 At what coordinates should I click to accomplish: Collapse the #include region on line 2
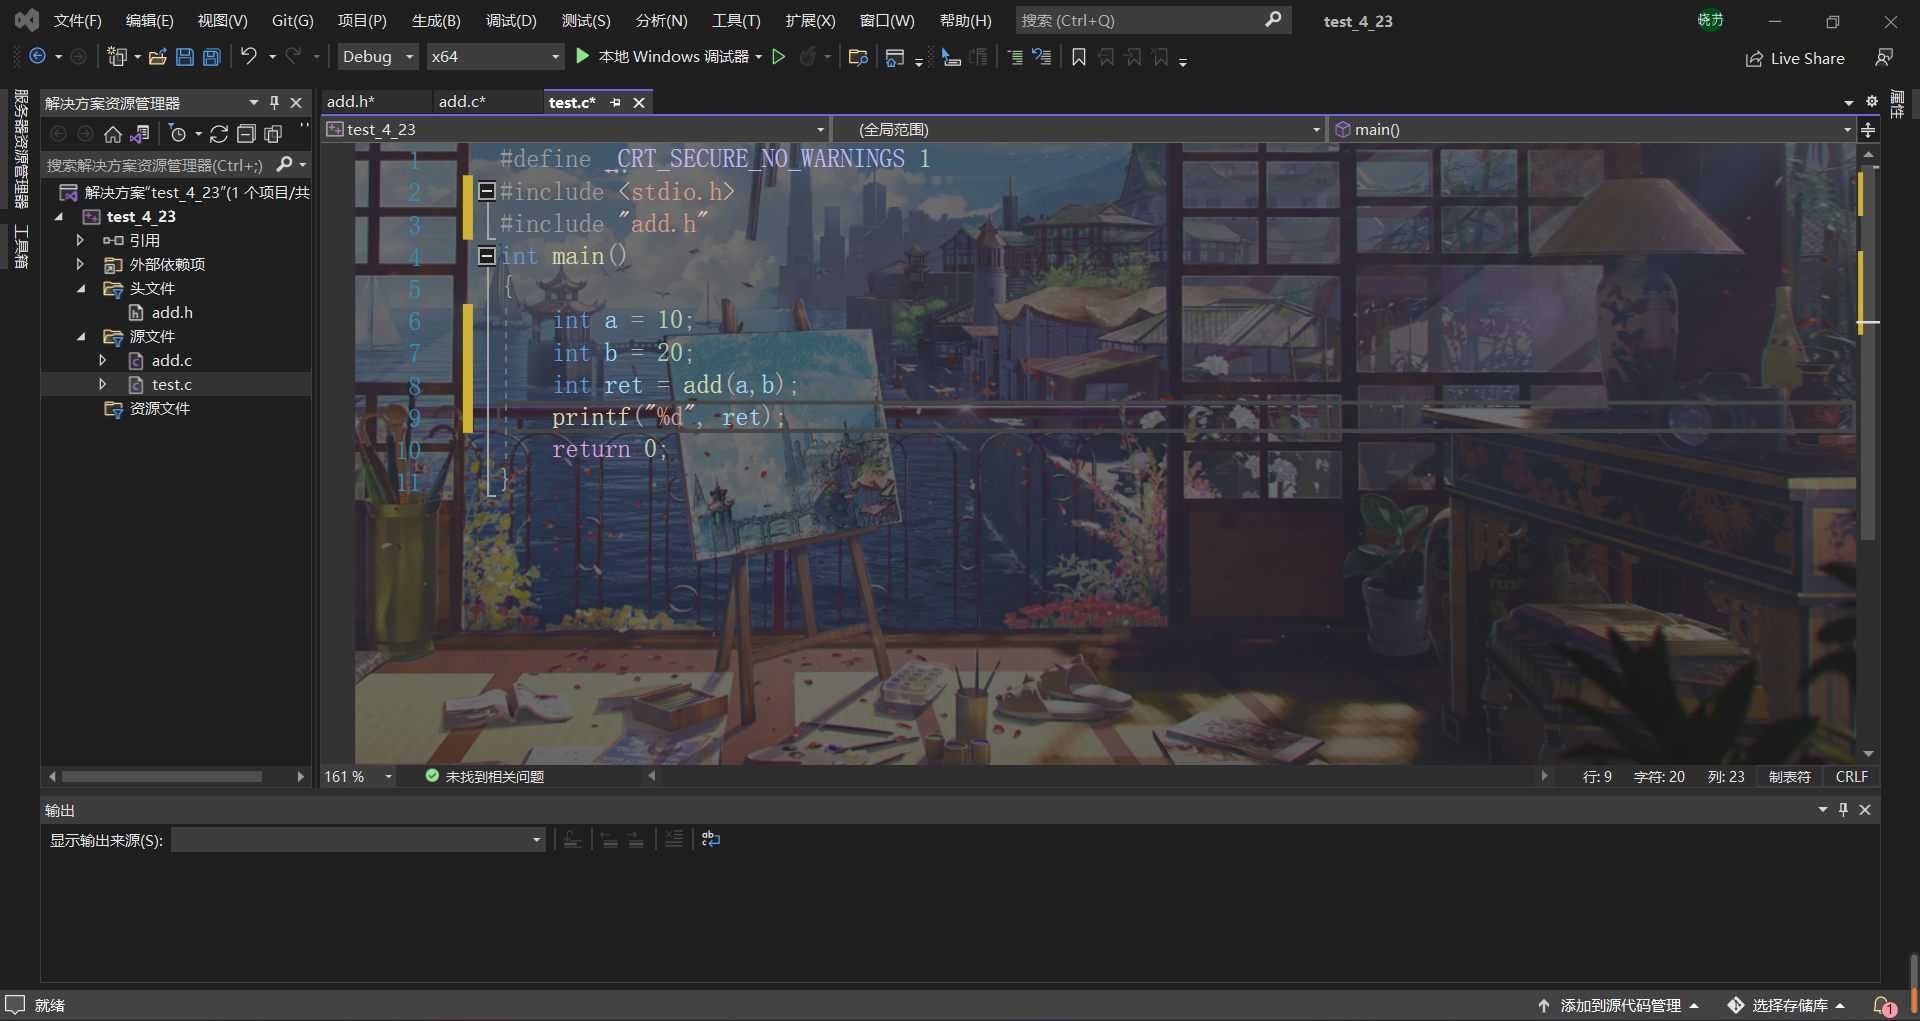tap(487, 190)
